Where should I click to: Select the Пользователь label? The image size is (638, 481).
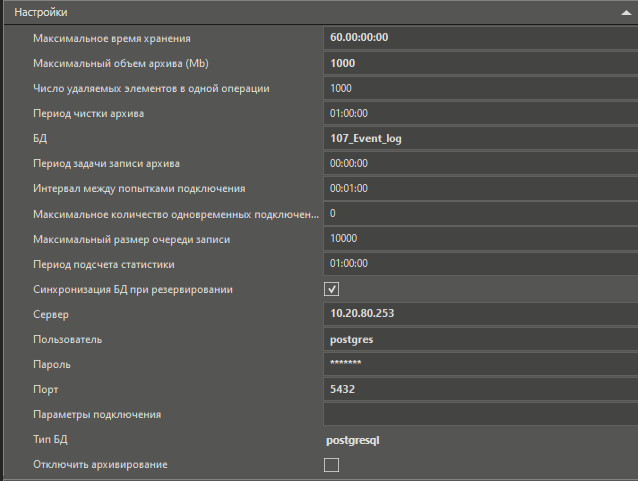click(x=68, y=339)
